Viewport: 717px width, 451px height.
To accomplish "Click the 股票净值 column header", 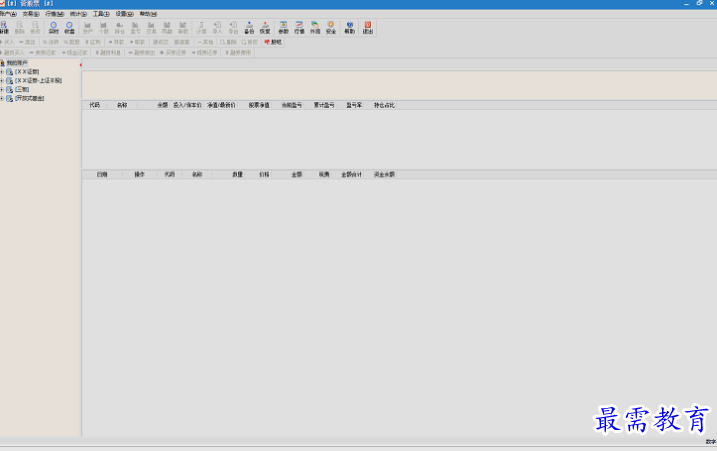I will point(259,105).
